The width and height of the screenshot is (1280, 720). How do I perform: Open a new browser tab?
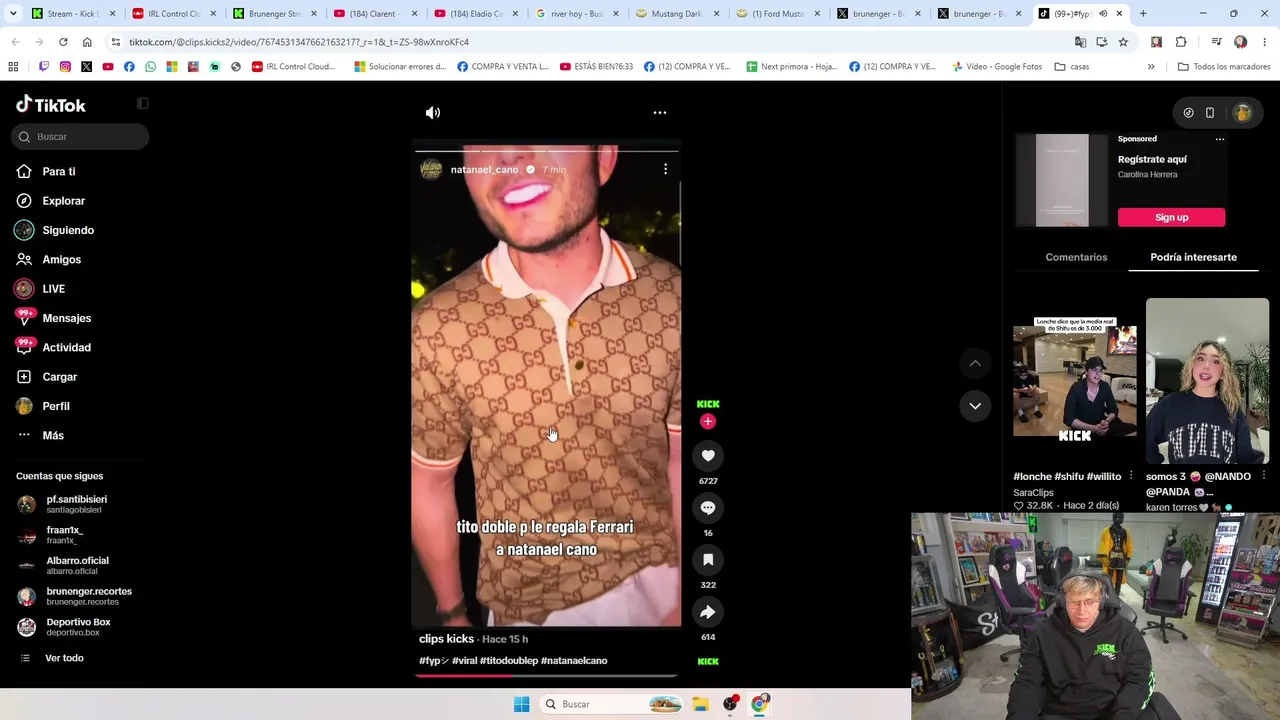[x=1143, y=14]
